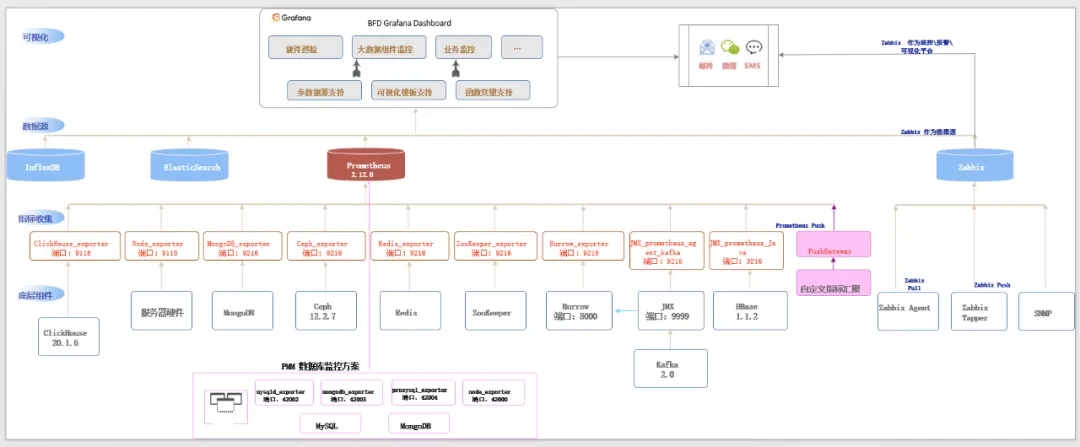Click the pink PushGateway box
This screenshot has height=447, width=1080.
[833, 251]
